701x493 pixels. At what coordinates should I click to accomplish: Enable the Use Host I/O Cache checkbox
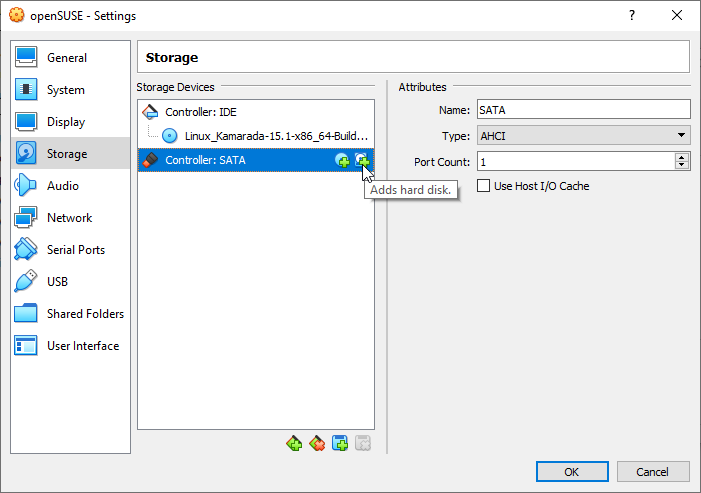(484, 186)
